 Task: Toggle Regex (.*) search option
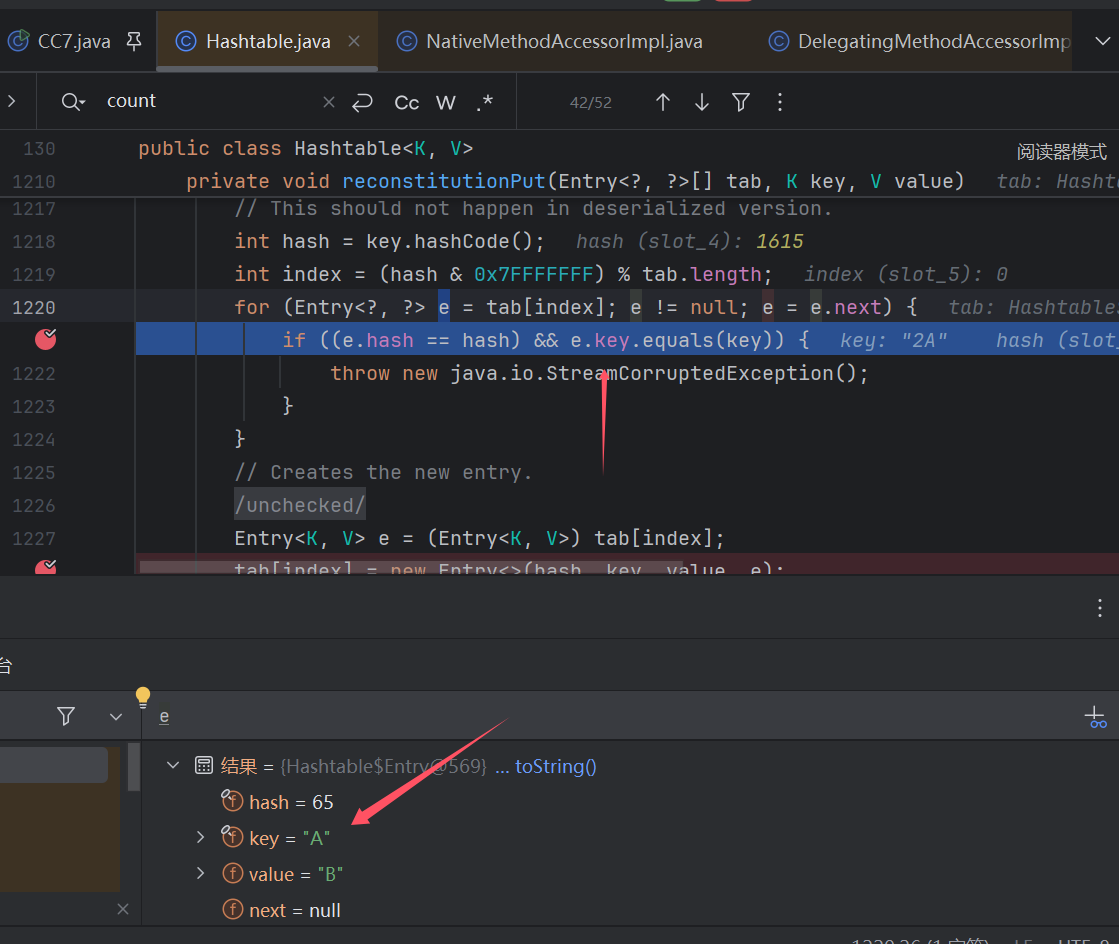coord(485,103)
